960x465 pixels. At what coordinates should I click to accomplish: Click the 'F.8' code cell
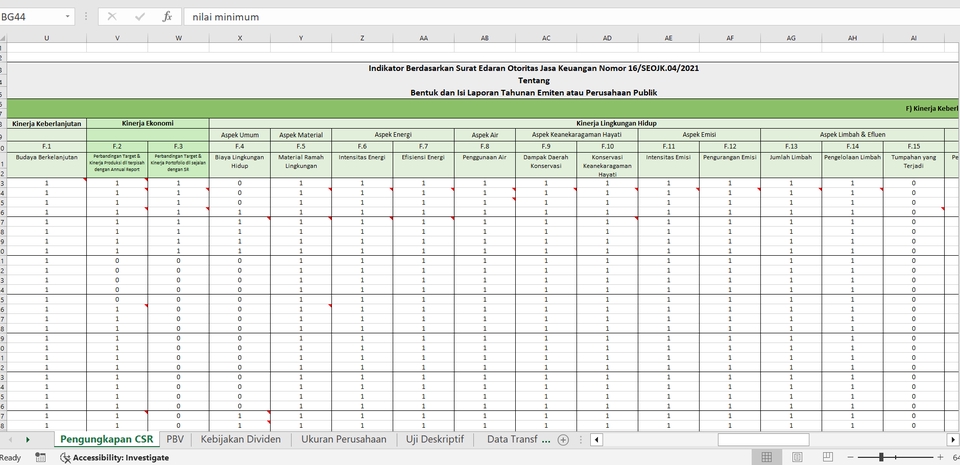tap(484, 147)
